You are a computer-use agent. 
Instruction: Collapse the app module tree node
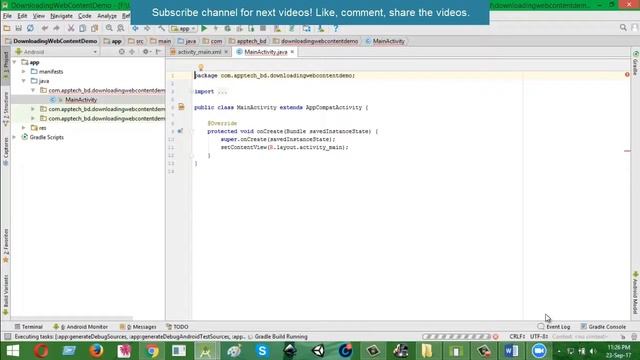[x=15, y=62]
